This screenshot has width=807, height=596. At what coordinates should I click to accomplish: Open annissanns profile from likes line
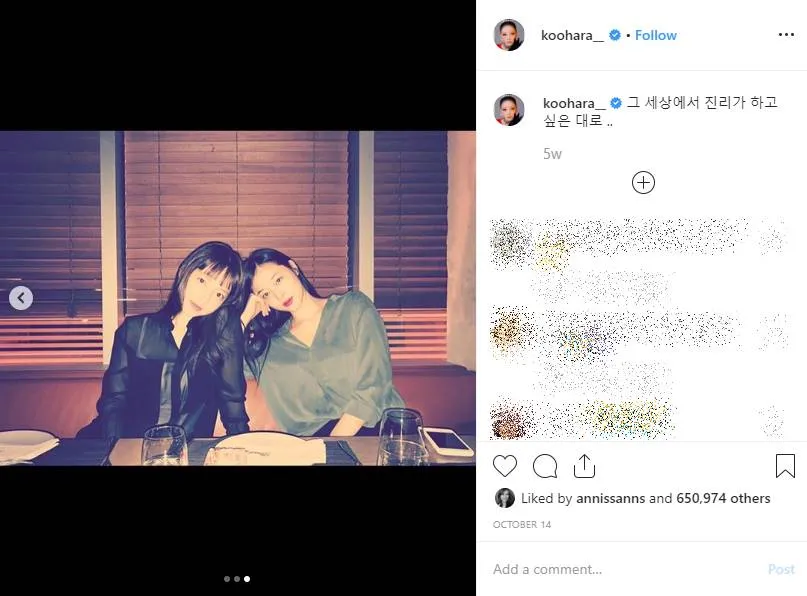pyautogui.click(x=610, y=498)
